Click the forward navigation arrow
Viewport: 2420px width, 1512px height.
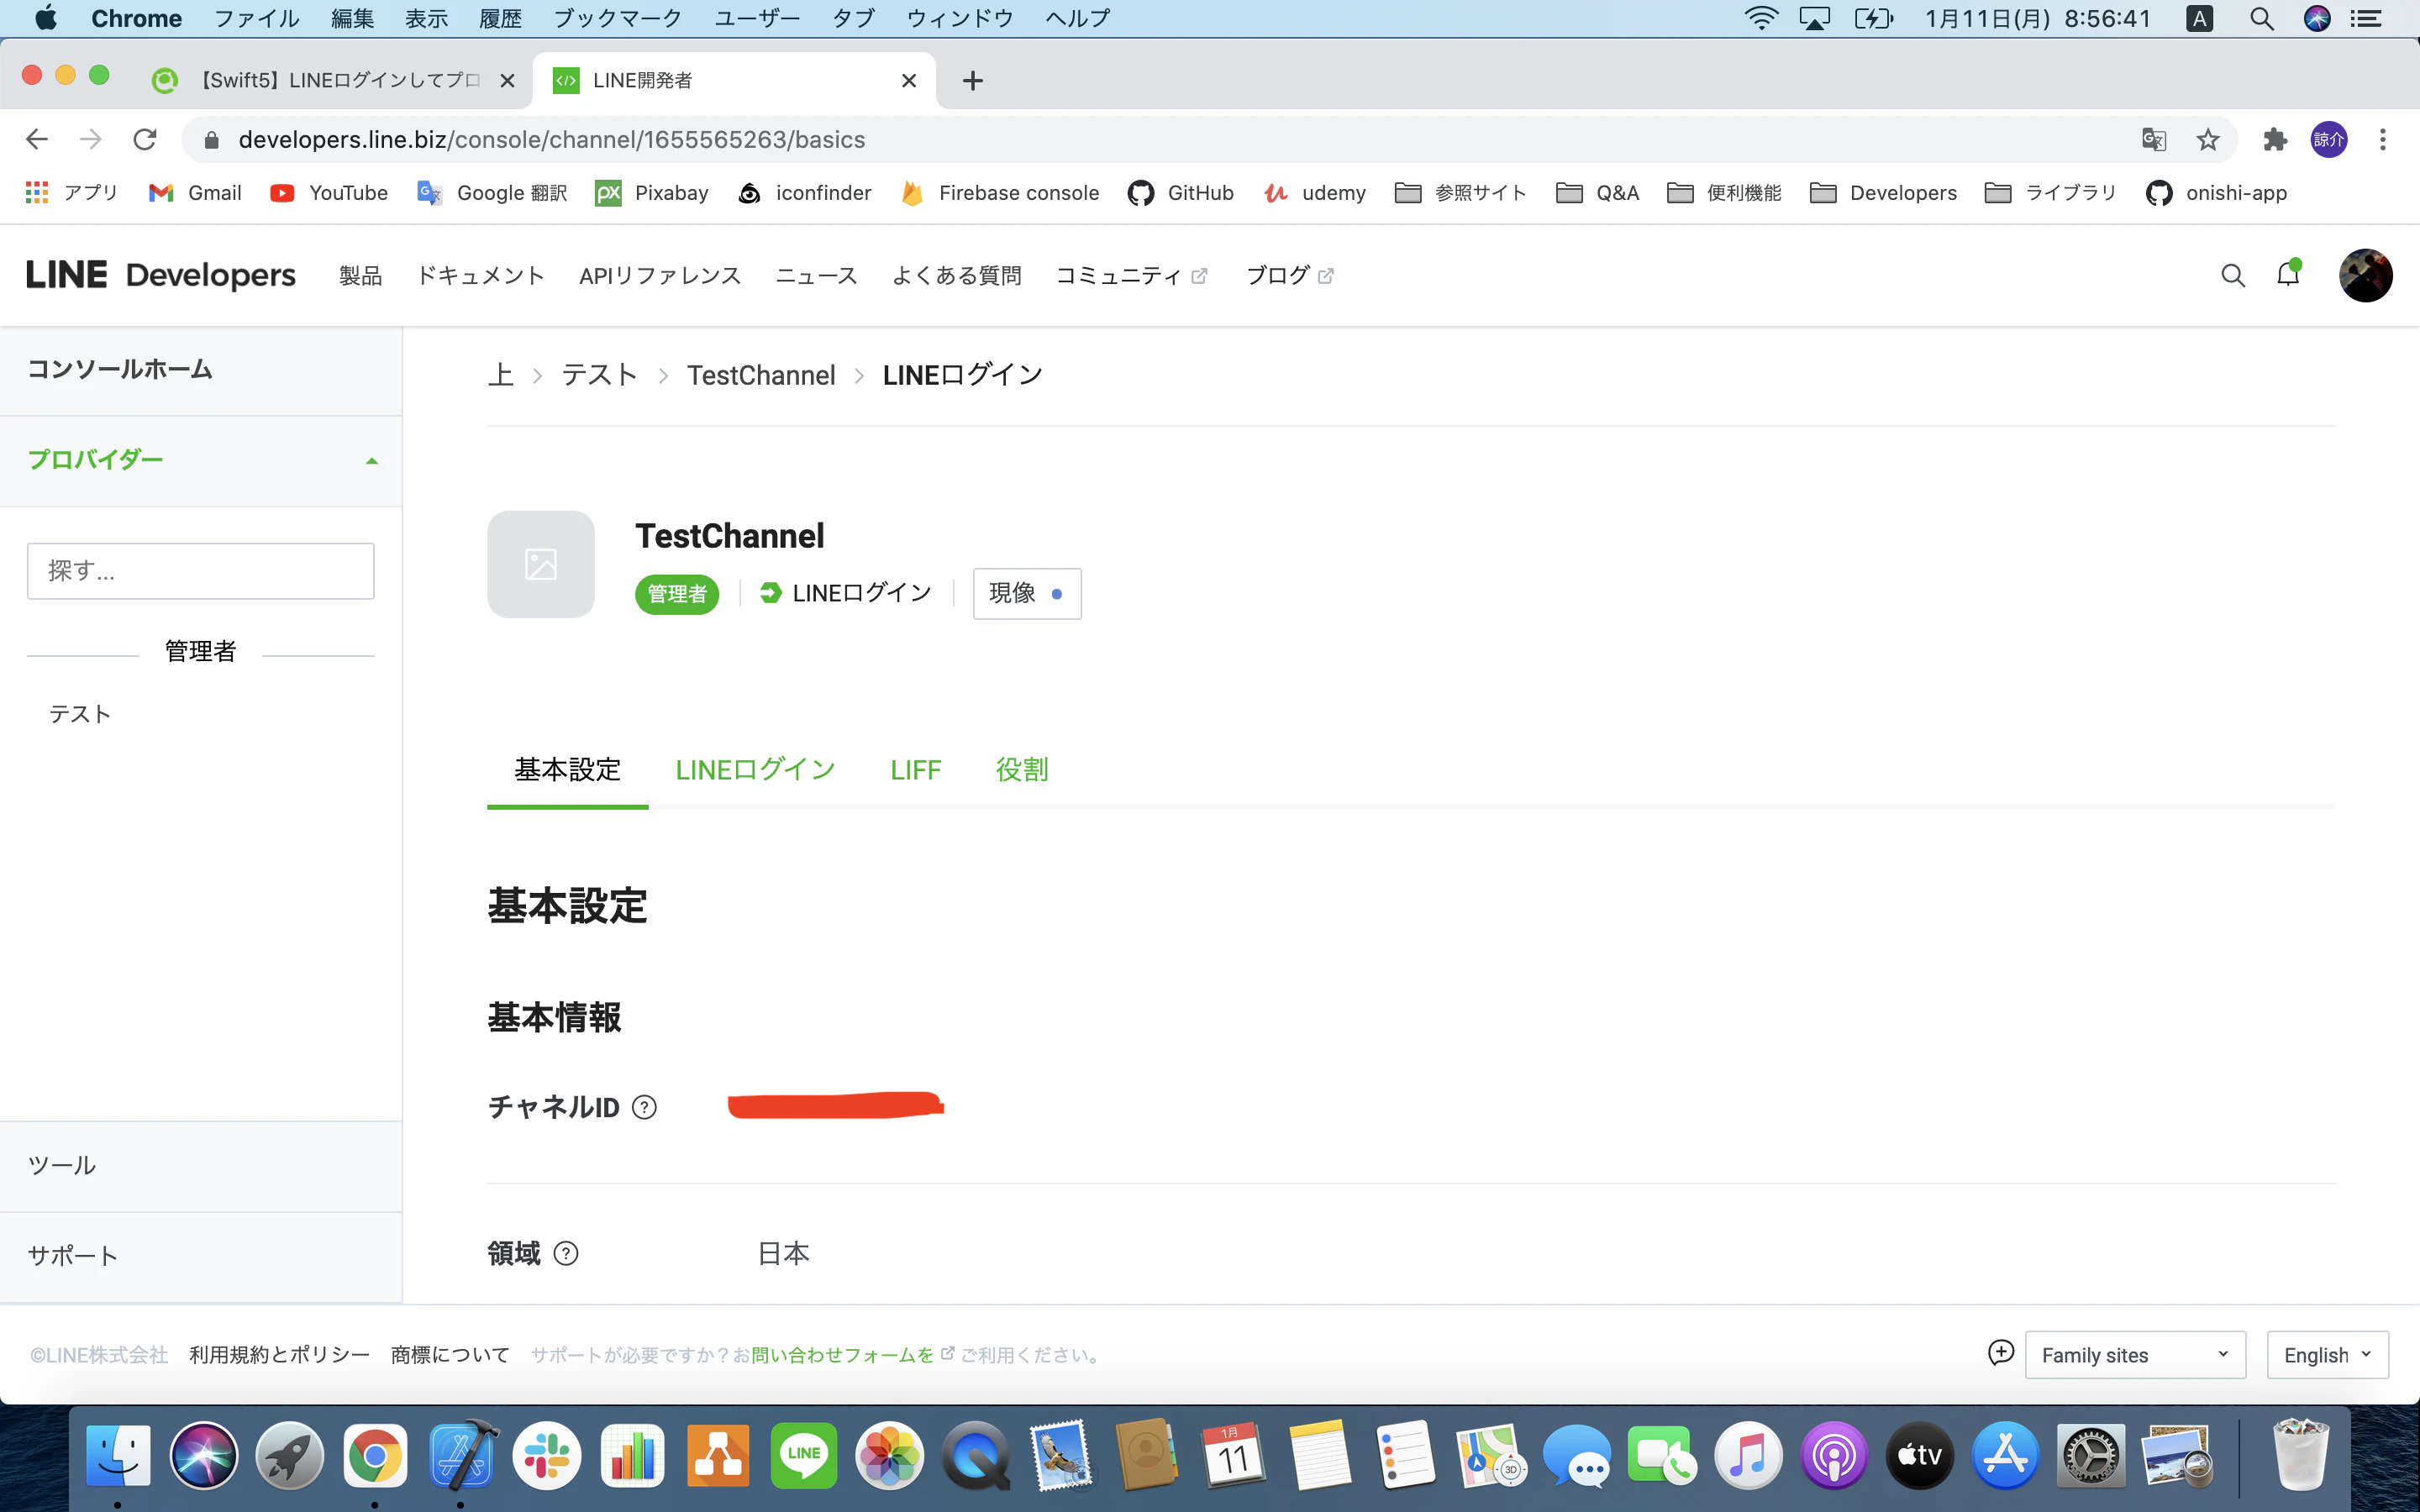(91, 139)
